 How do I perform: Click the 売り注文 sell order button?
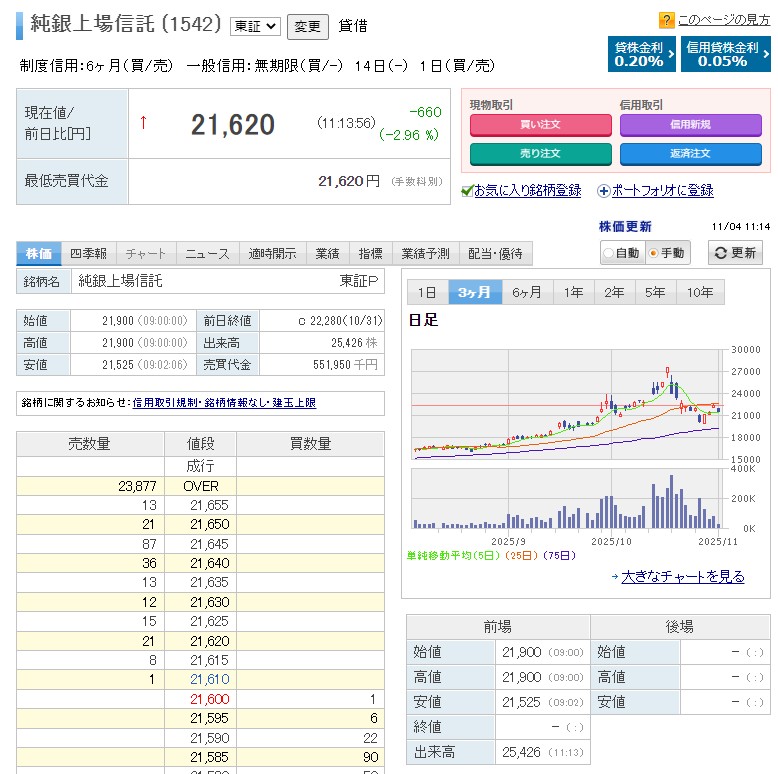pyautogui.click(x=540, y=153)
